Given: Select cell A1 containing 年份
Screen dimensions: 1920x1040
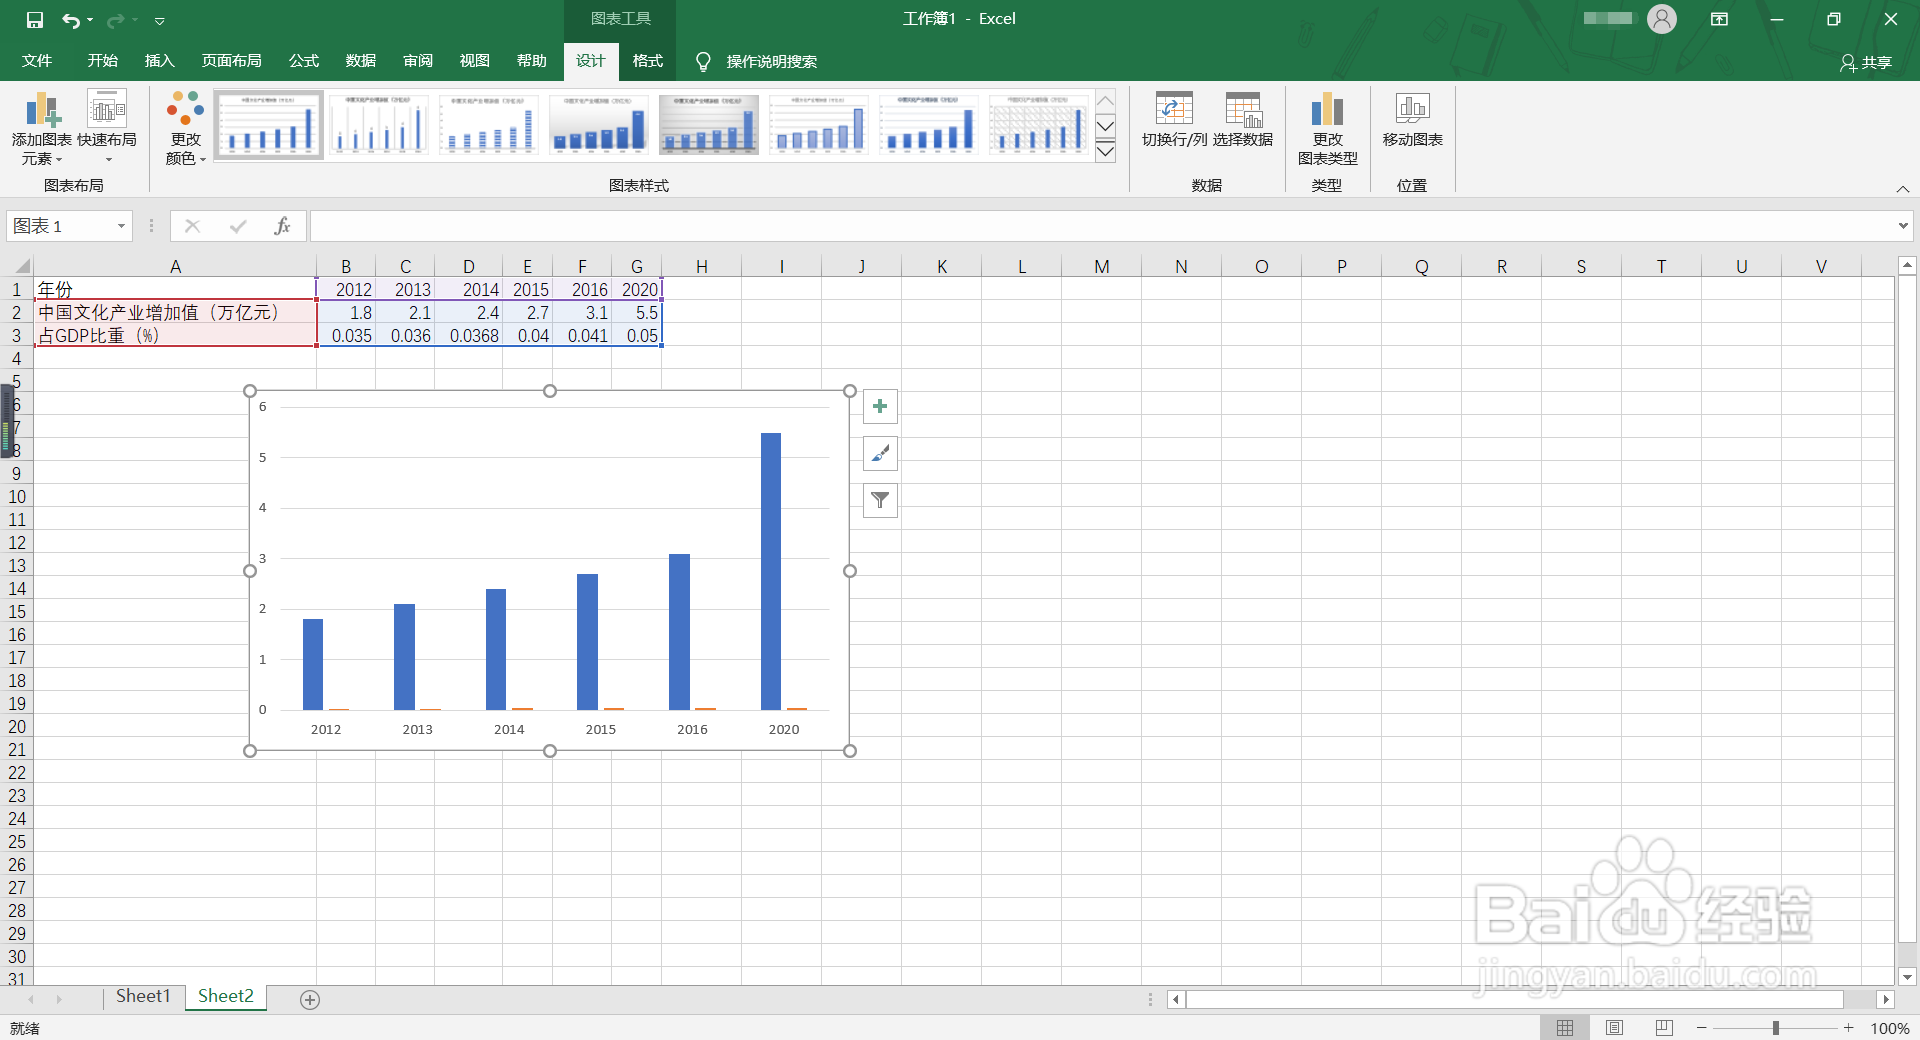Looking at the screenshot, I should (175, 289).
